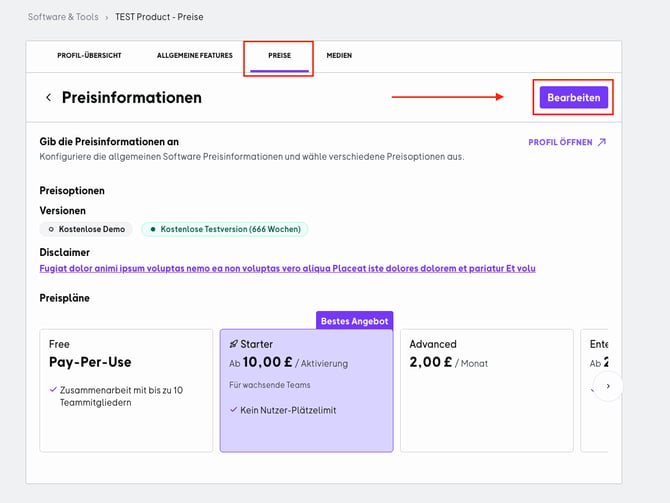Click the breadcrumb separator chevron
The width and height of the screenshot is (670, 503).
(x=106, y=18)
